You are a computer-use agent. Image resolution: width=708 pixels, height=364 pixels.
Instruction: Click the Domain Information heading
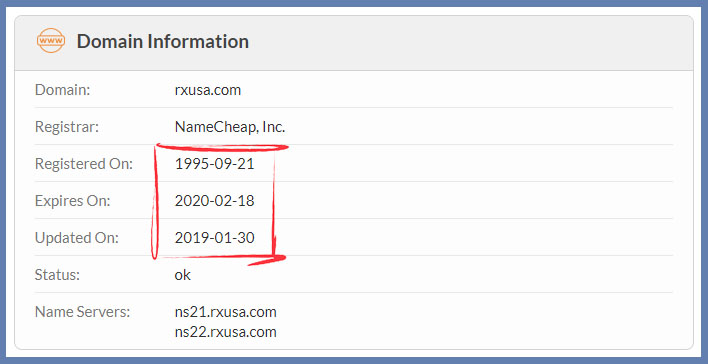tap(163, 41)
